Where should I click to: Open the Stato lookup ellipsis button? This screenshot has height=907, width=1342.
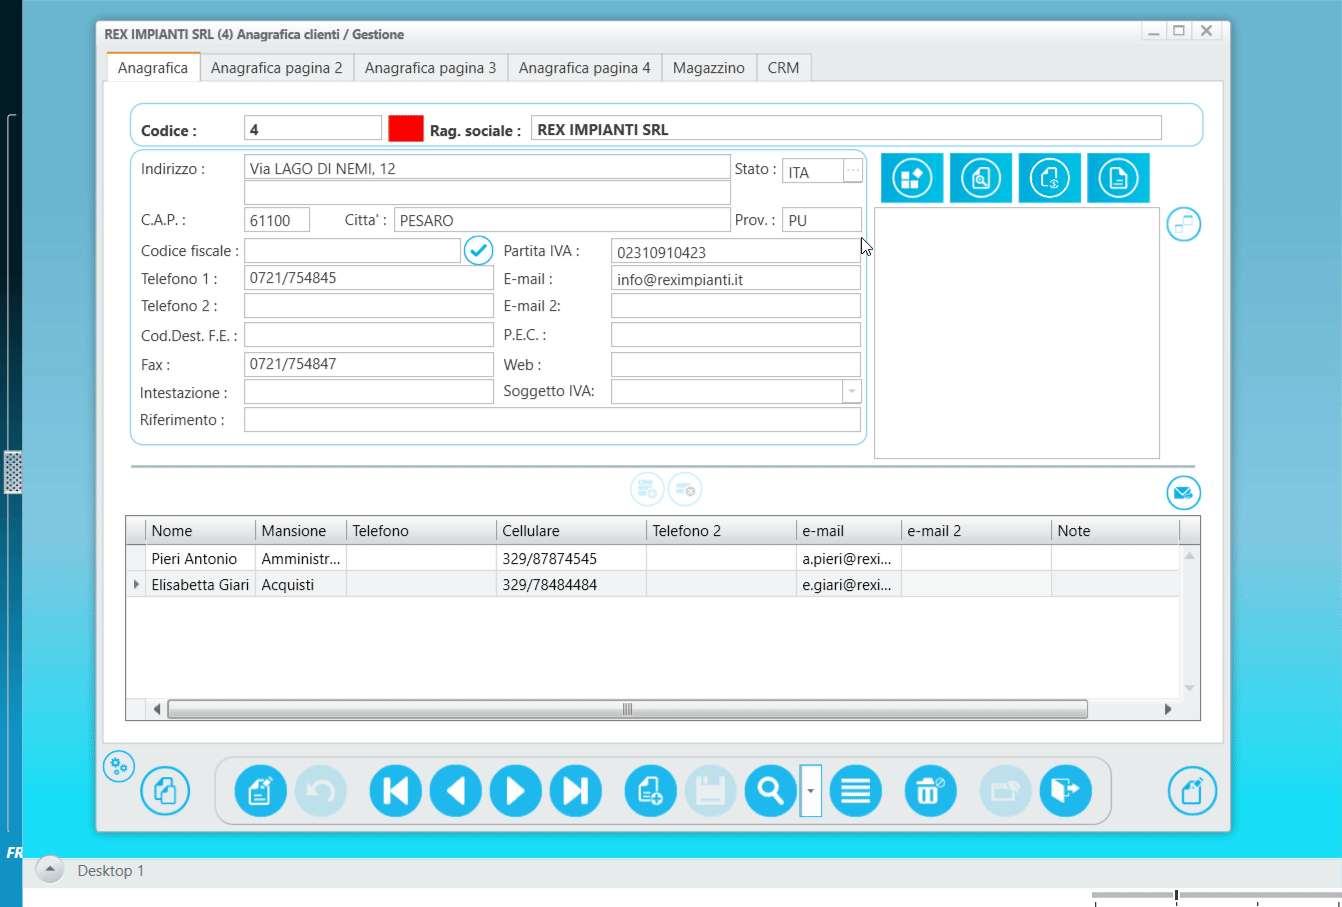pos(853,171)
